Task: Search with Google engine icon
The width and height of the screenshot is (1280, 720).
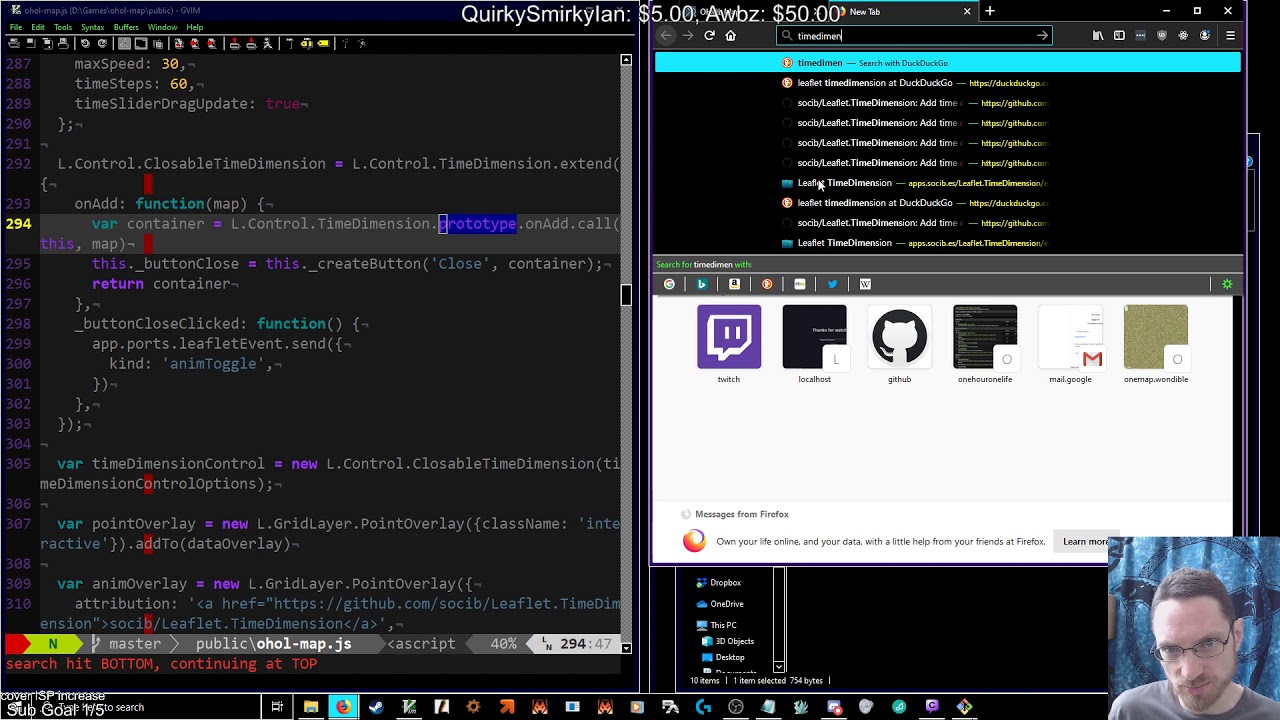Action: 669,284
